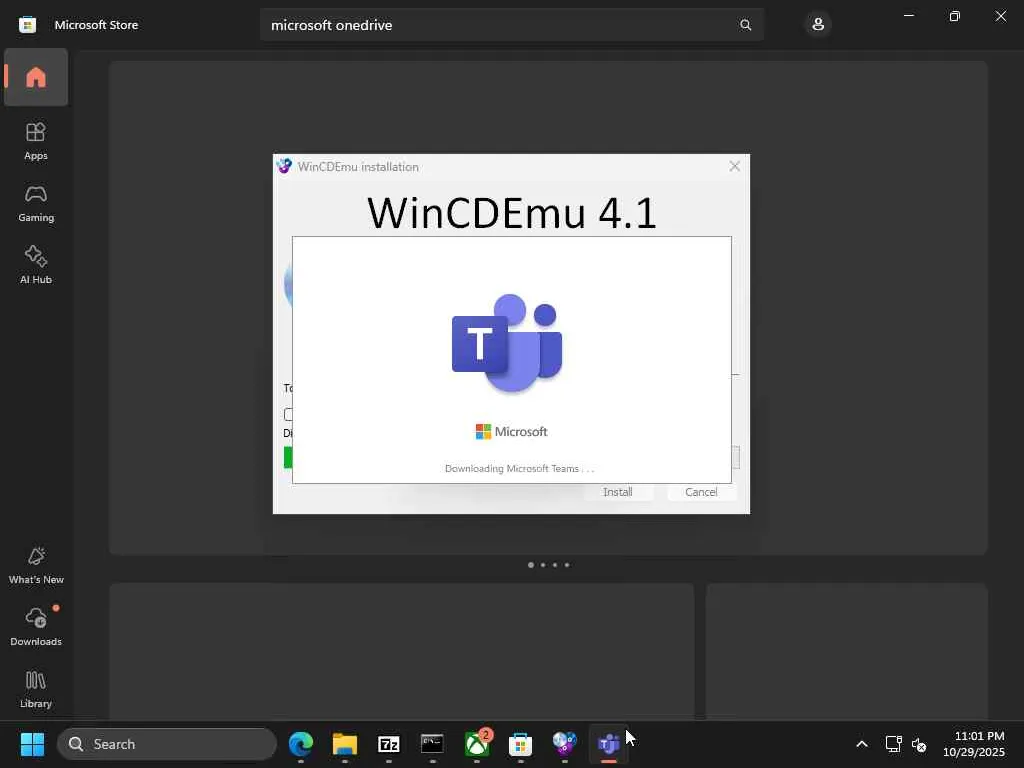1024x768 pixels.
Task: Open Microsoft Edge from the taskbar
Action: (x=300, y=744)
